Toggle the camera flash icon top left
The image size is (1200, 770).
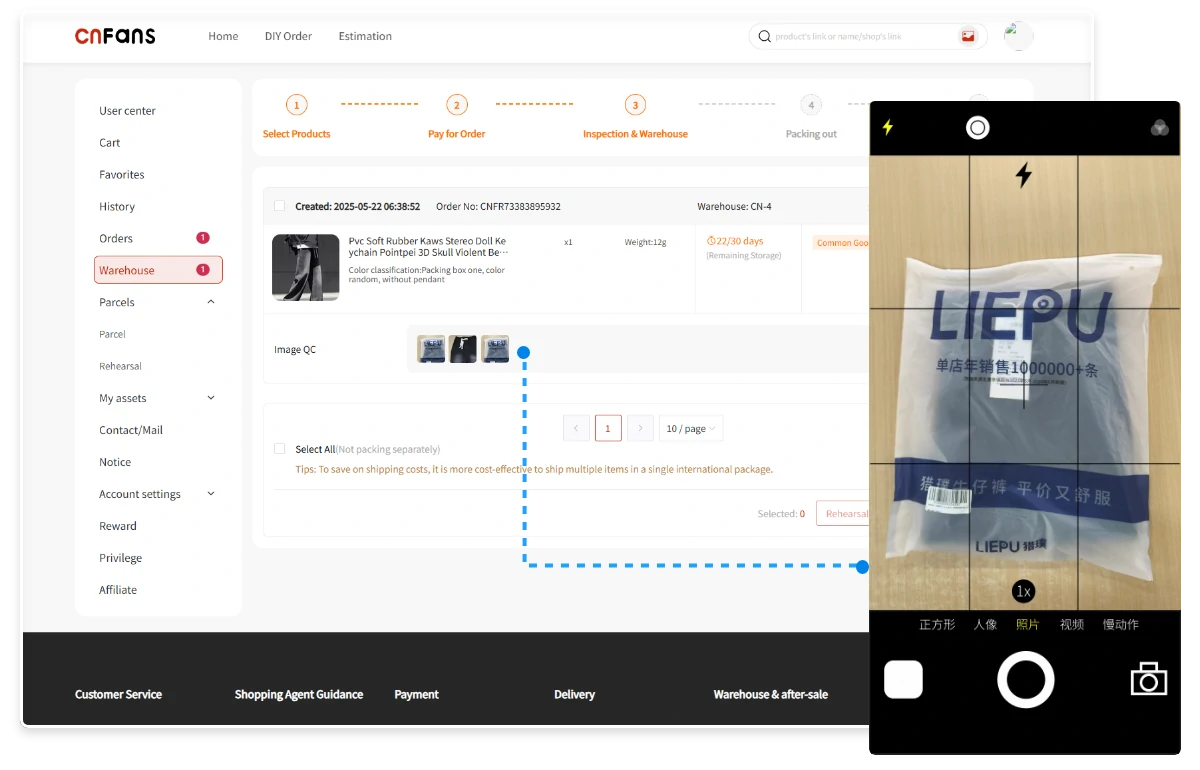coord(887,127)
